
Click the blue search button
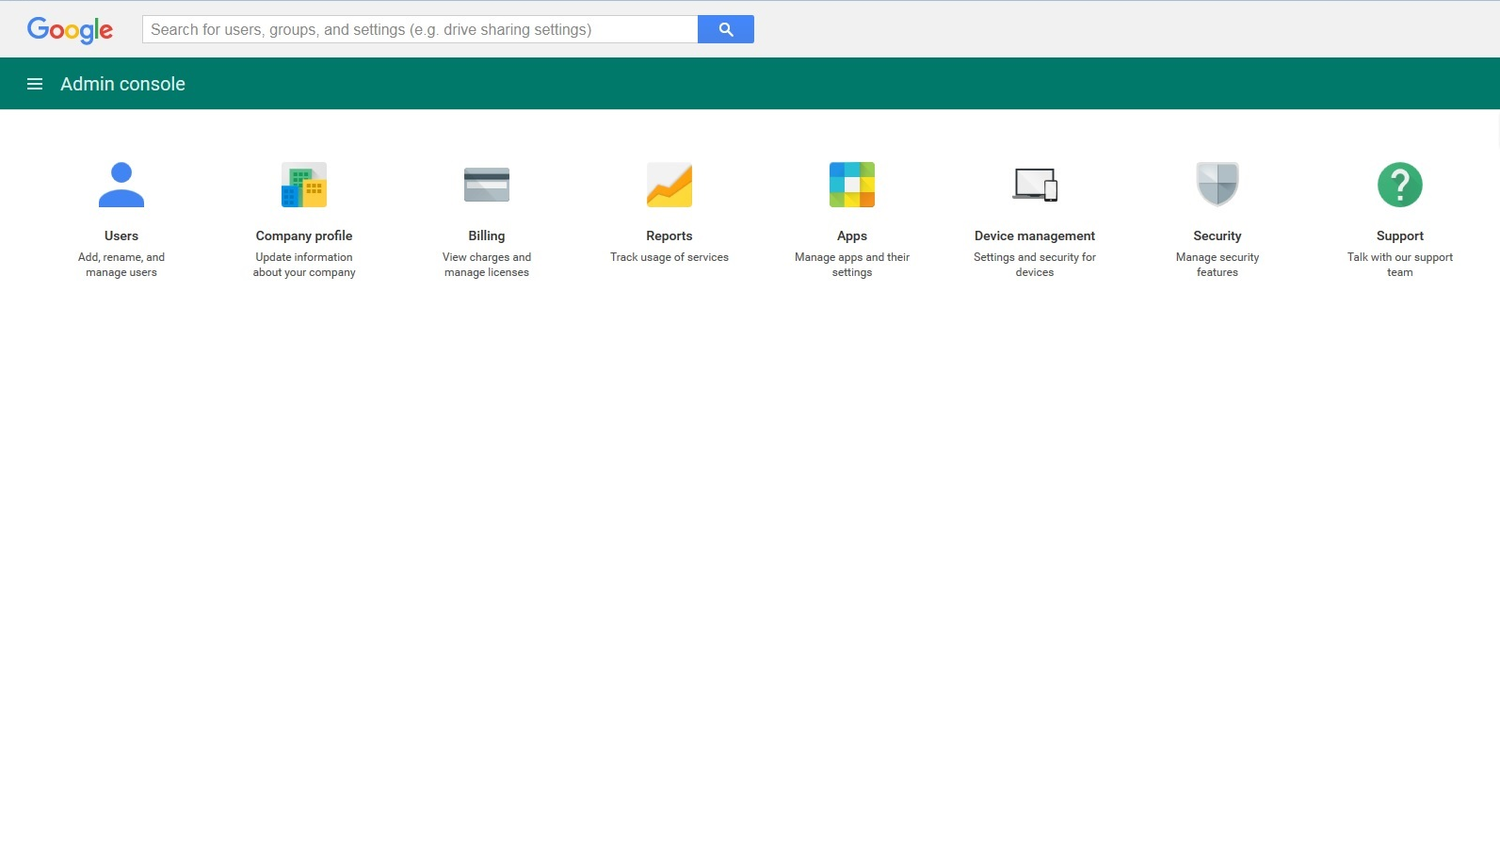point(725,29)
